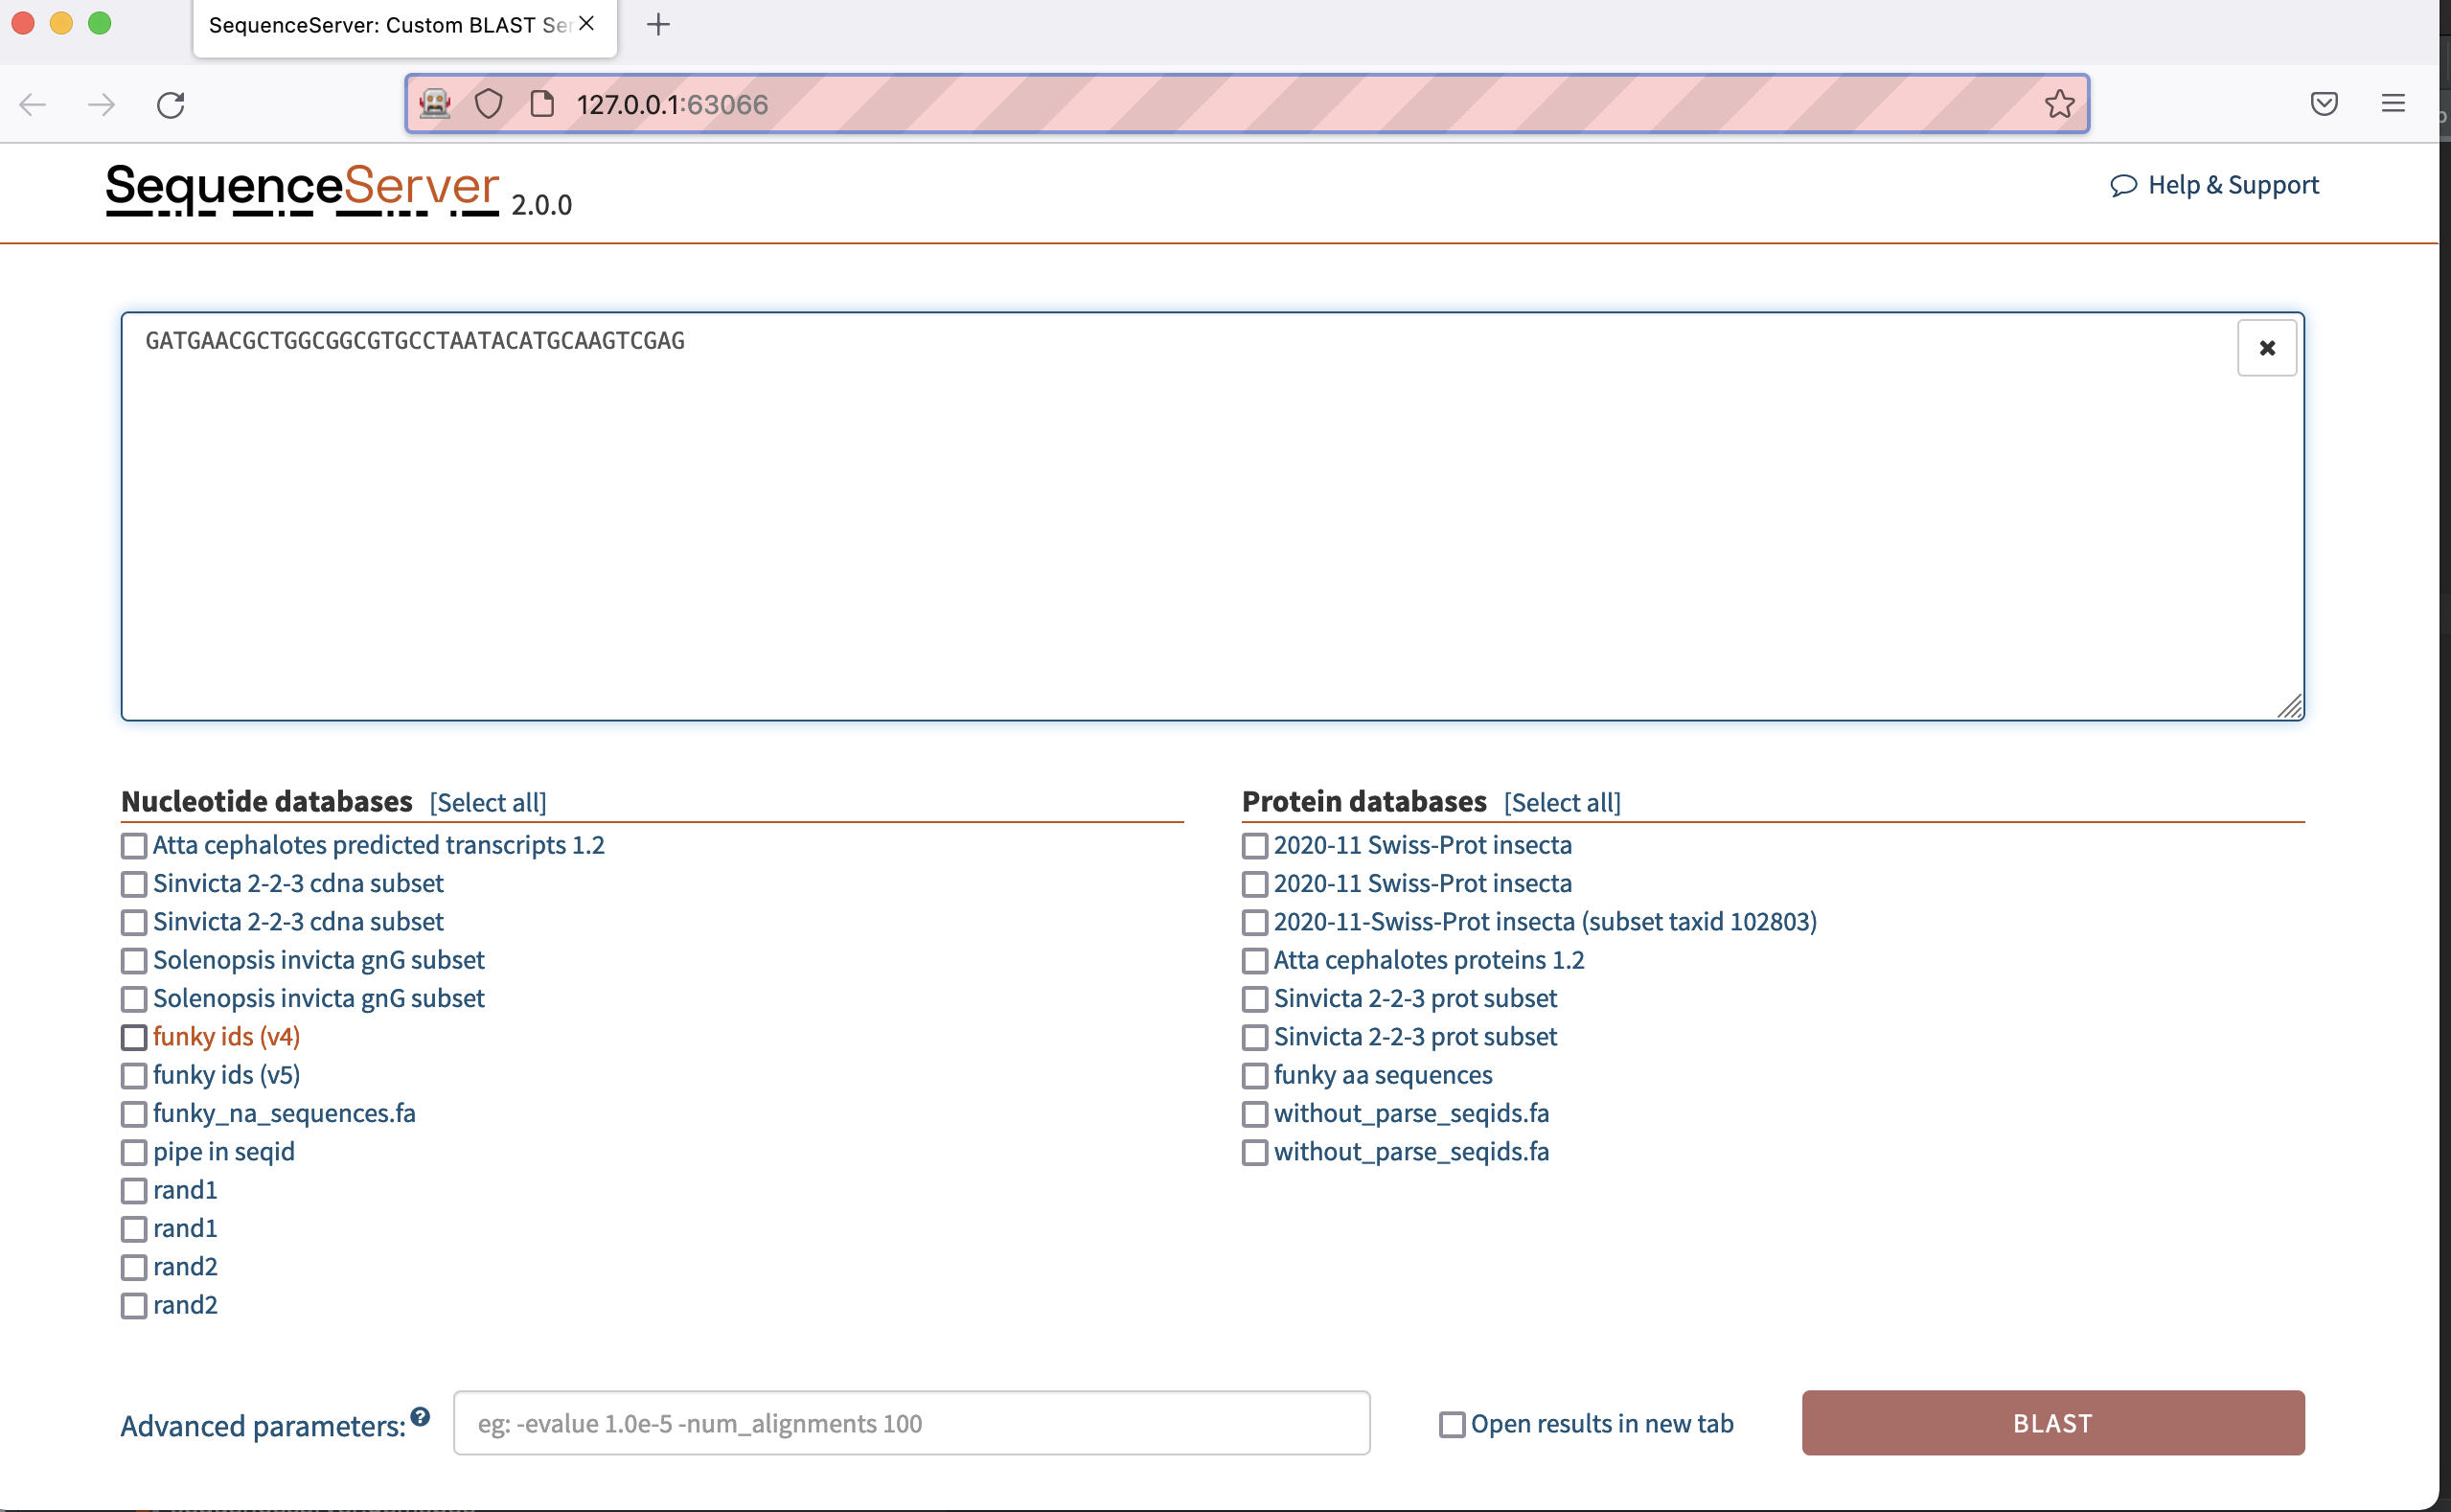
Task: Click the BLAST submit button
Action: [2052, 1423]
